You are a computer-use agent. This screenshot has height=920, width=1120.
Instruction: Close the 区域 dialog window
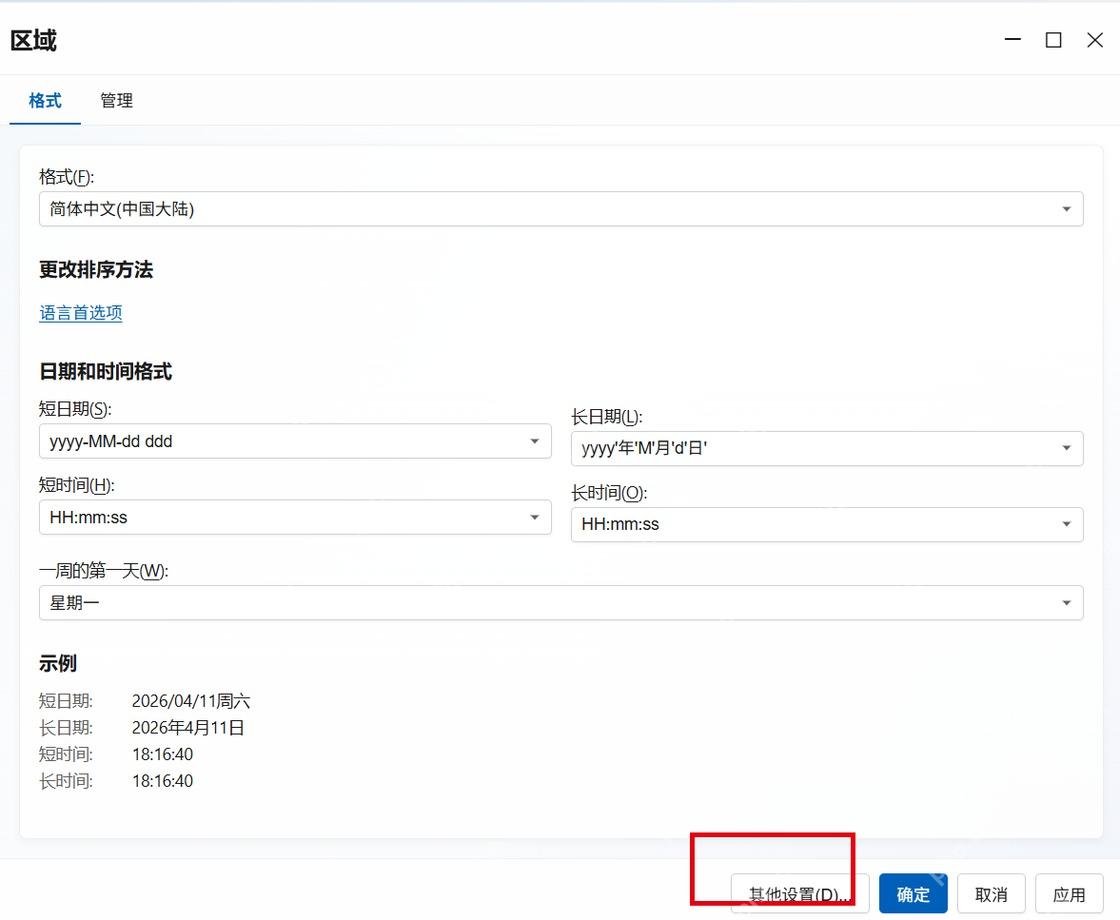1095,40
